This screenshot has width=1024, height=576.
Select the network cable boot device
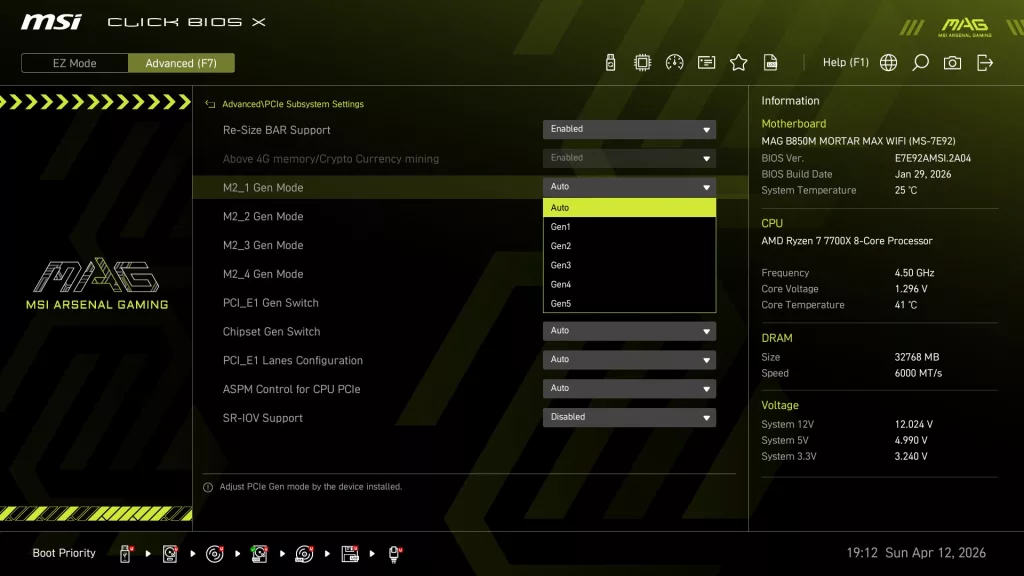394,554
